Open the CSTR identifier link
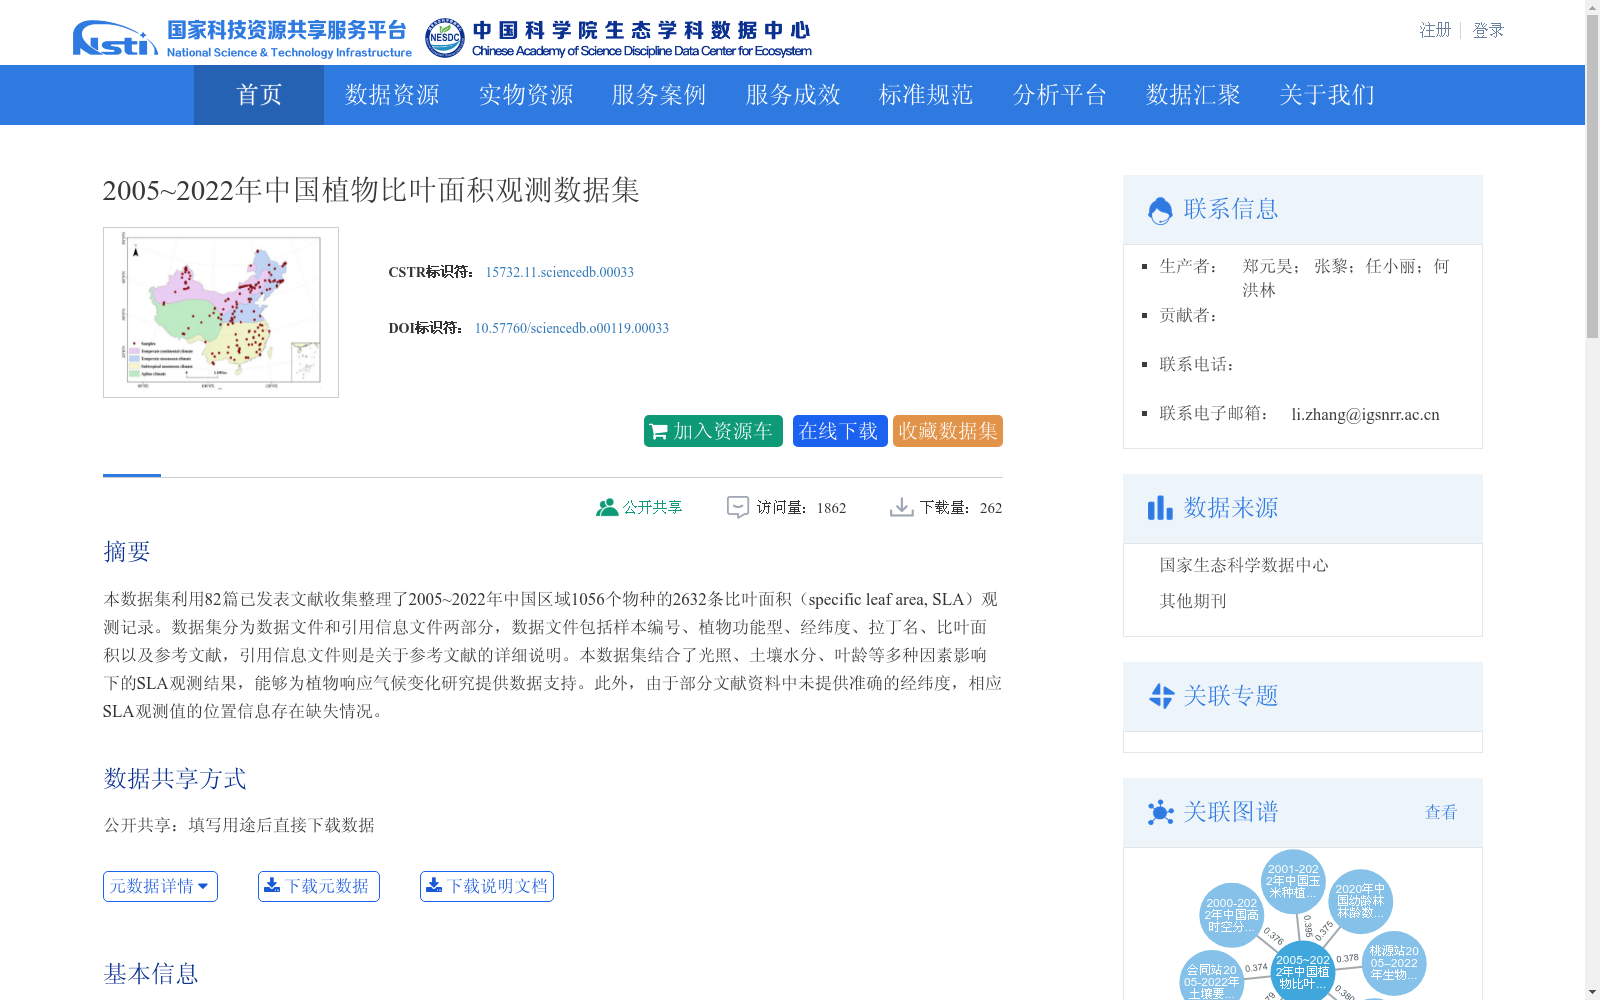The height and width of the screenshot is (1000, 1600). (x=560, y=272)
